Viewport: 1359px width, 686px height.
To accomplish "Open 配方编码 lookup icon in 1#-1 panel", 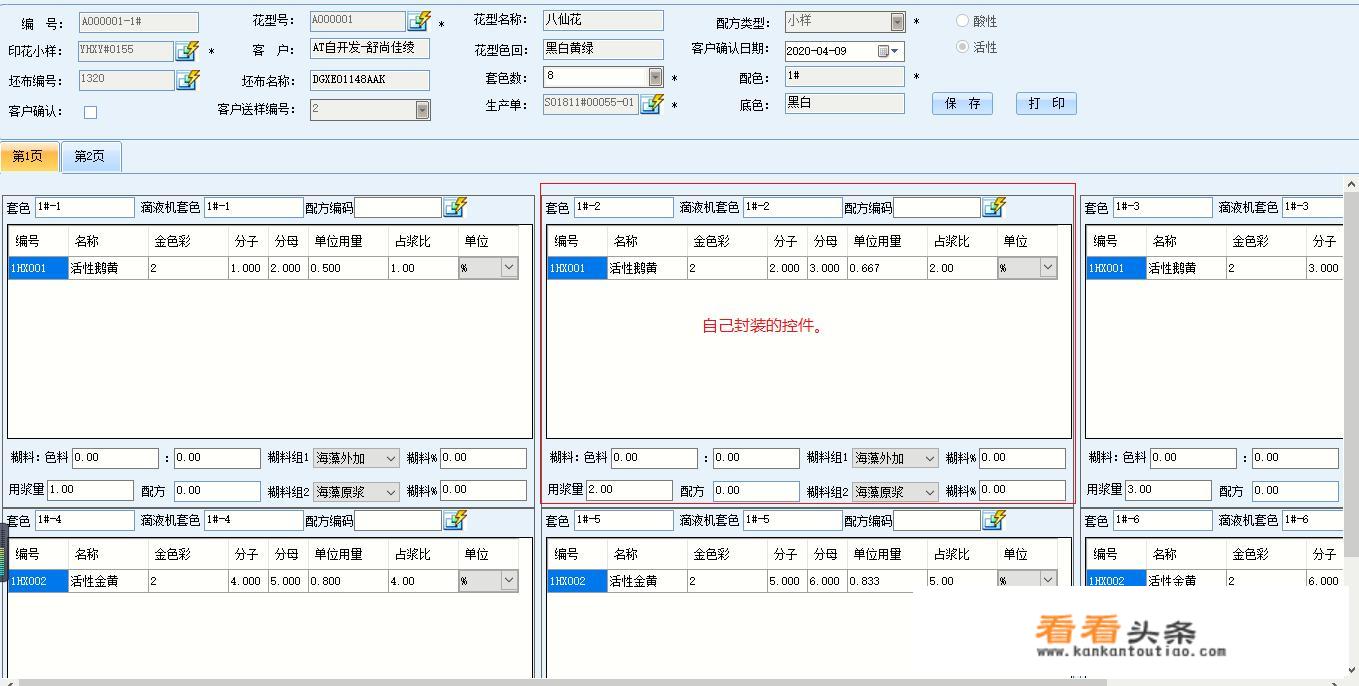I will click(x=455, y=207).
